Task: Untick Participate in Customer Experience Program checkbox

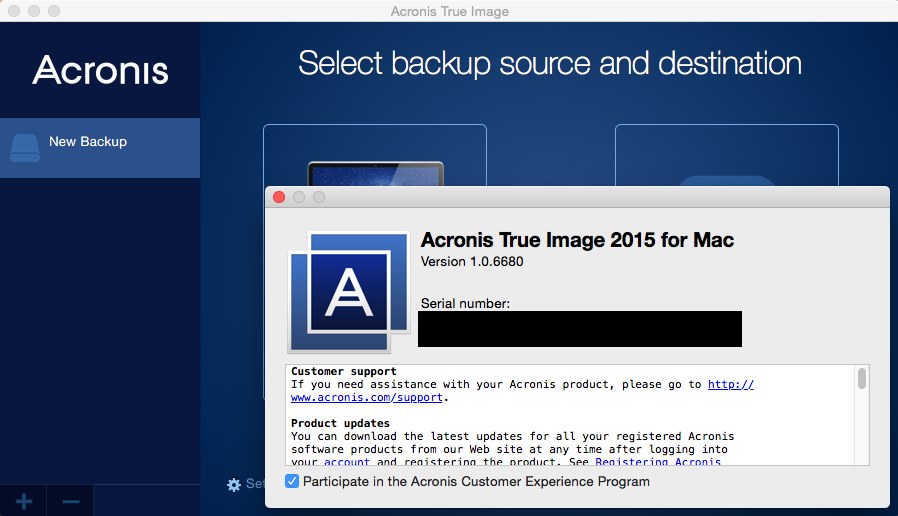Action: click(x=292, y=481)
